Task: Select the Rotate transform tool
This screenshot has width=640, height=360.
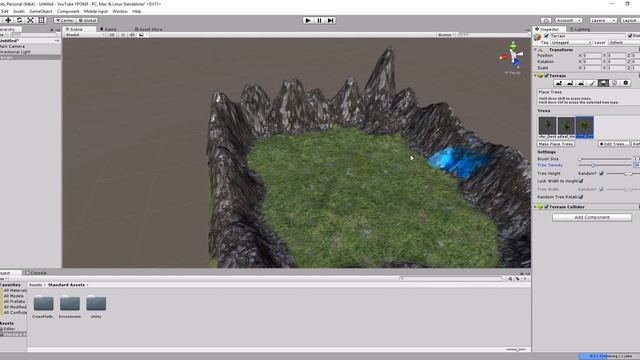Action: pos(19,20)
